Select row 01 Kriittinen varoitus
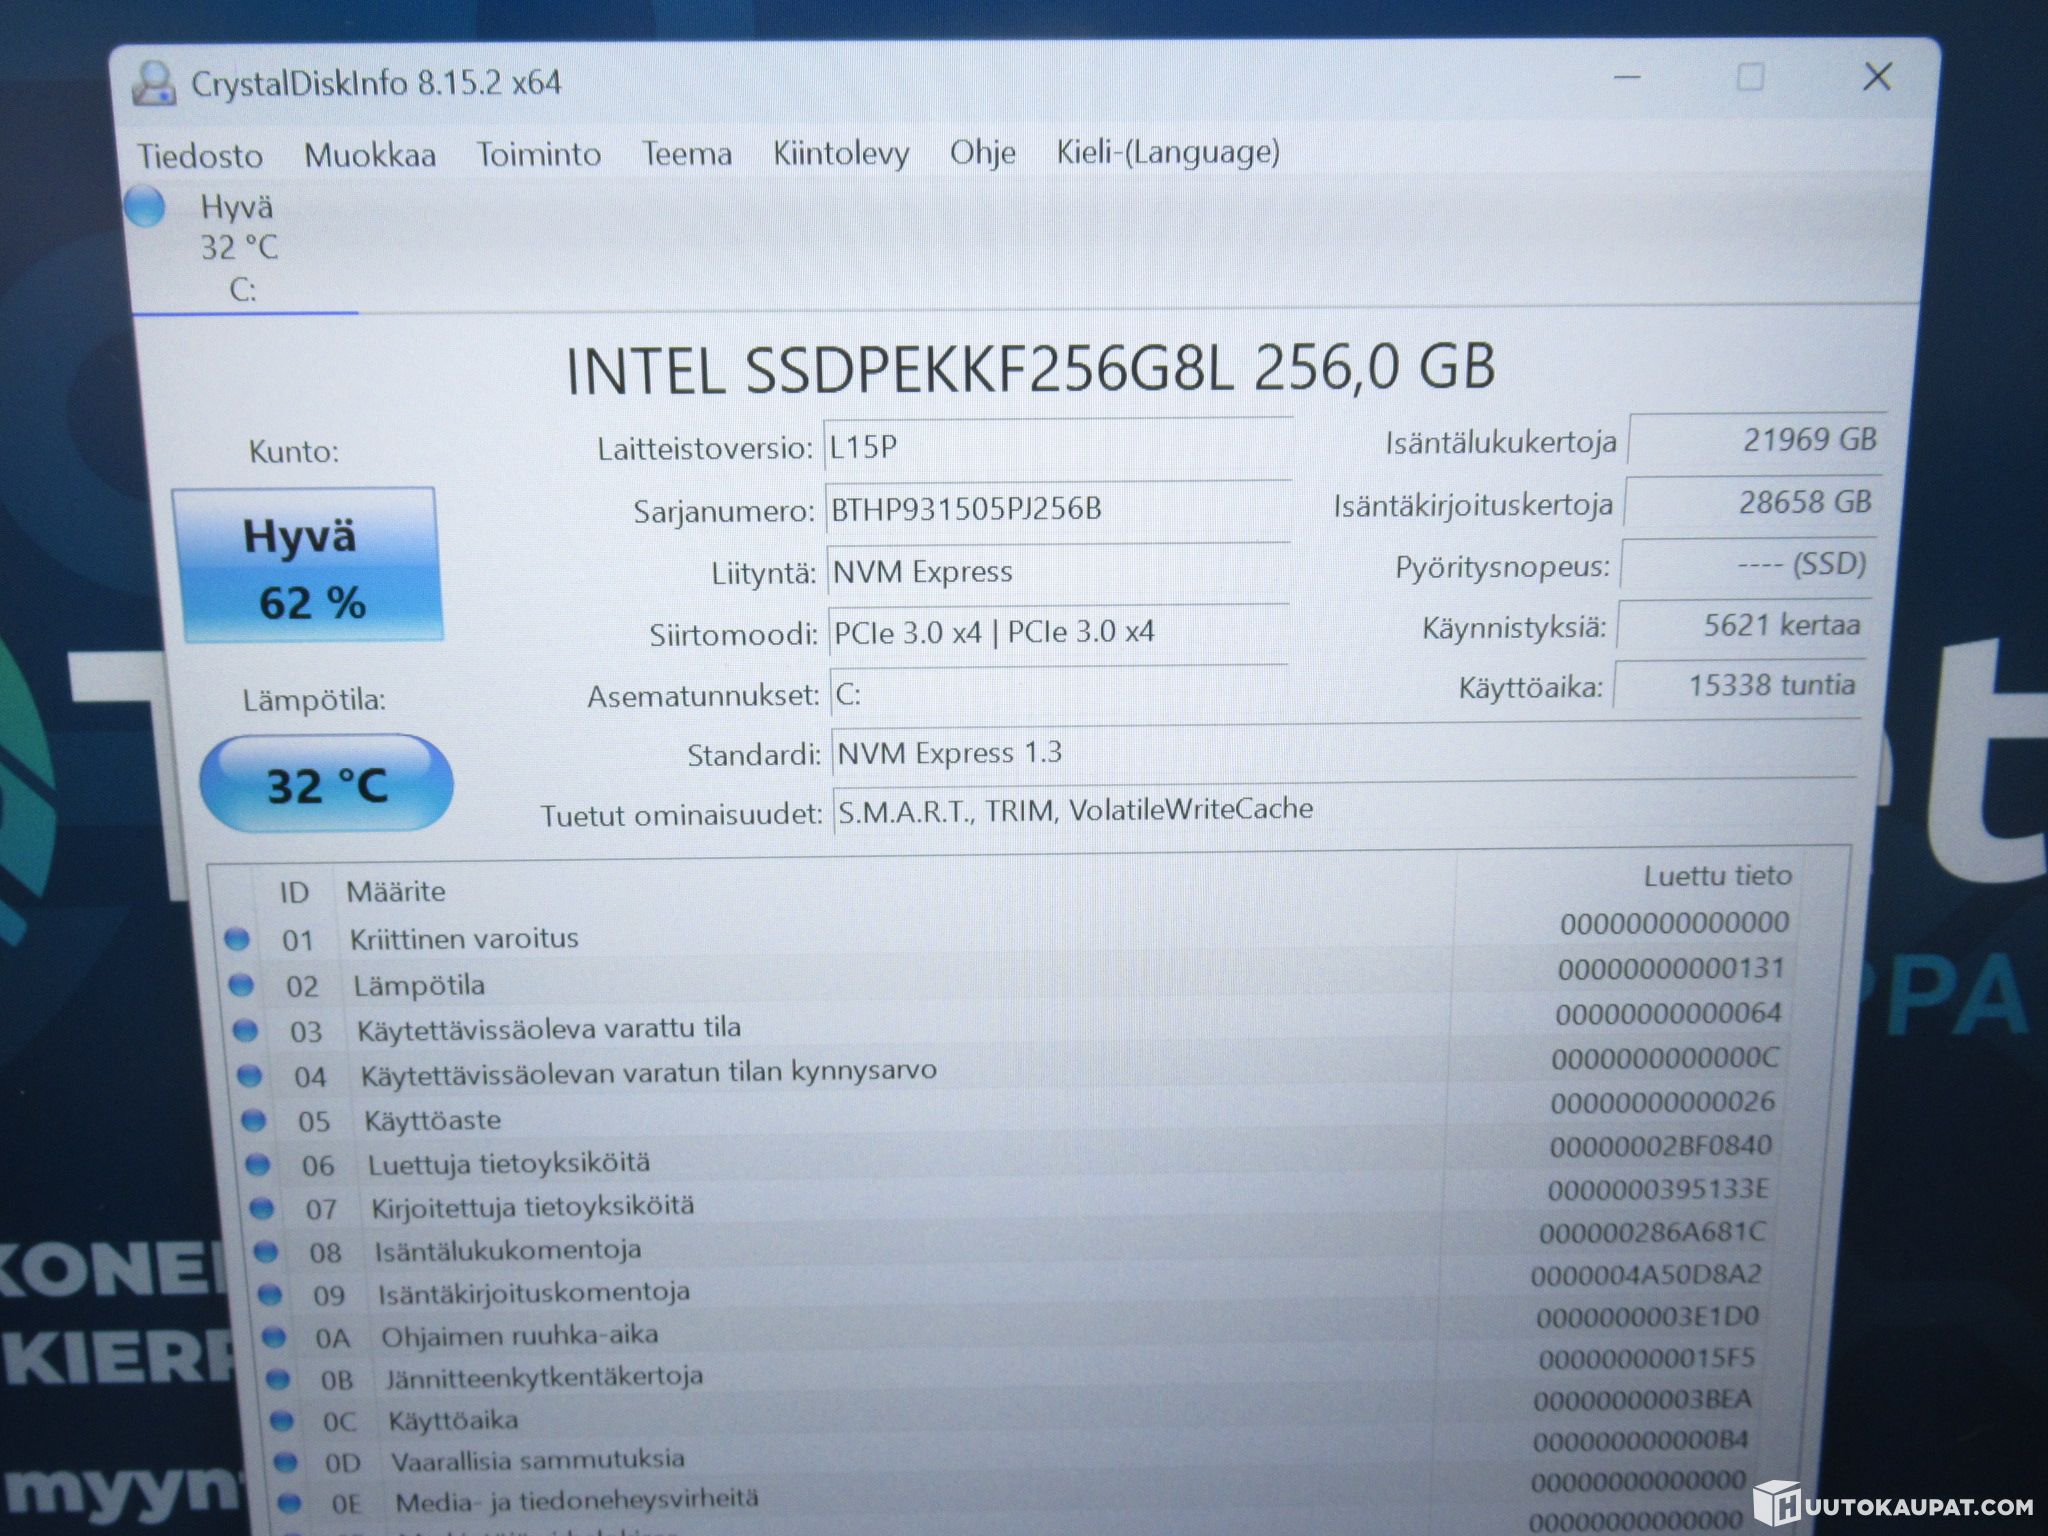The width and height of the screenshot is (2048, 1536). pyautogui.click(x=1010, y=931)
